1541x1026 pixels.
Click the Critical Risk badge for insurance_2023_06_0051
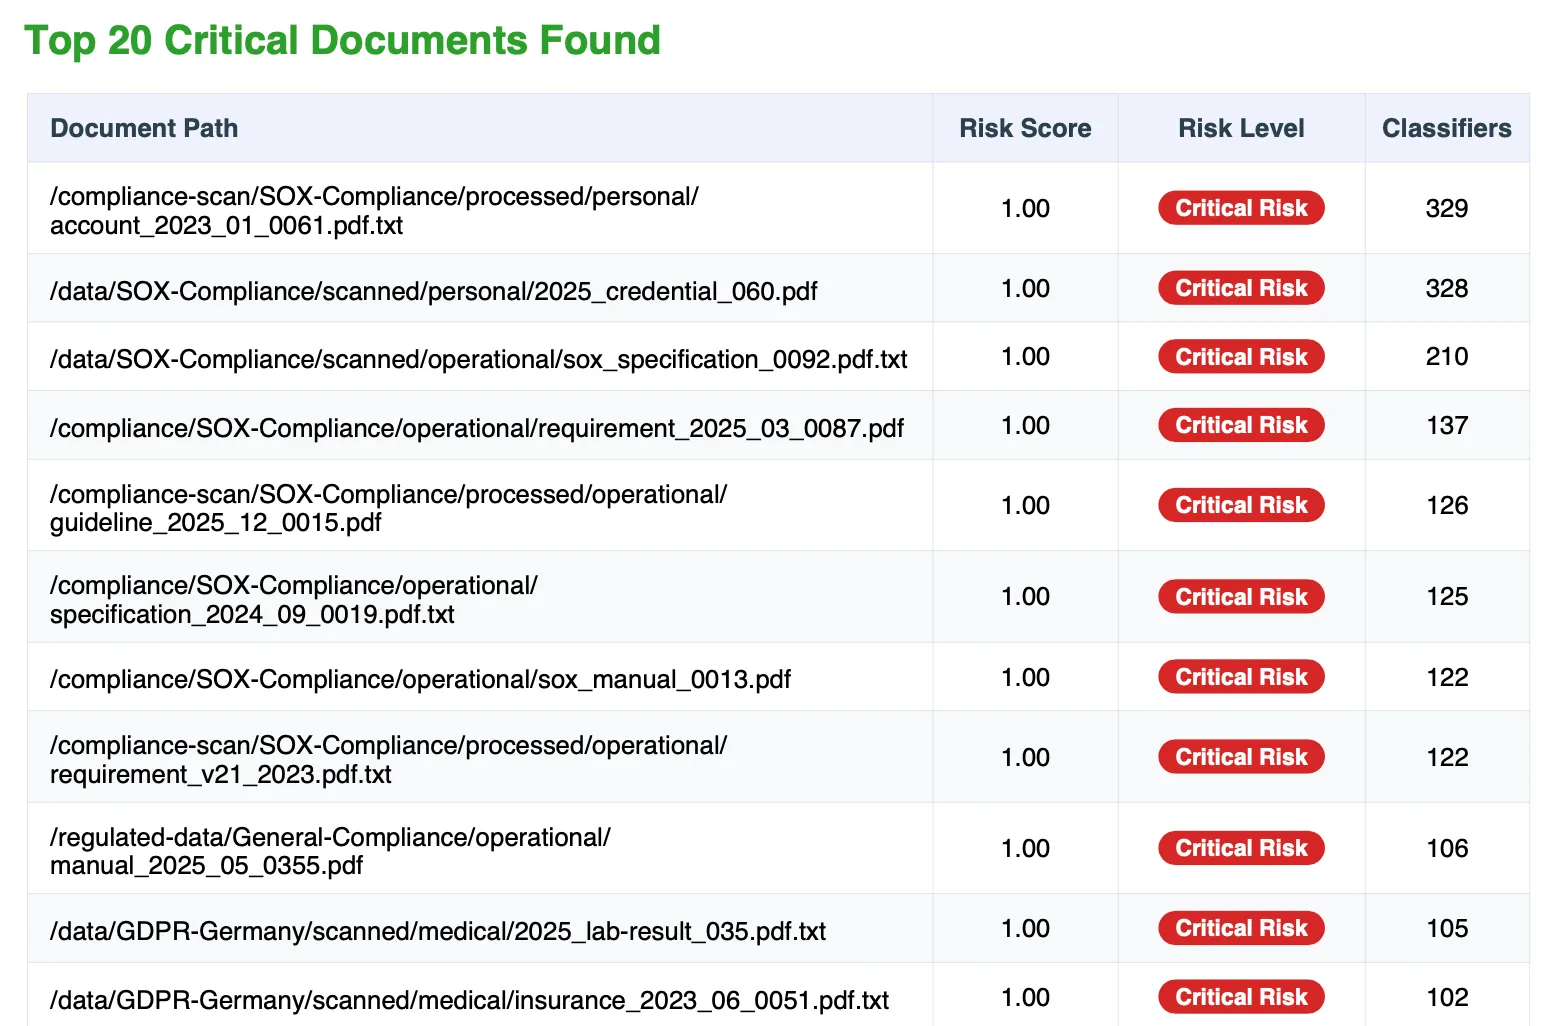point(1240,997)
